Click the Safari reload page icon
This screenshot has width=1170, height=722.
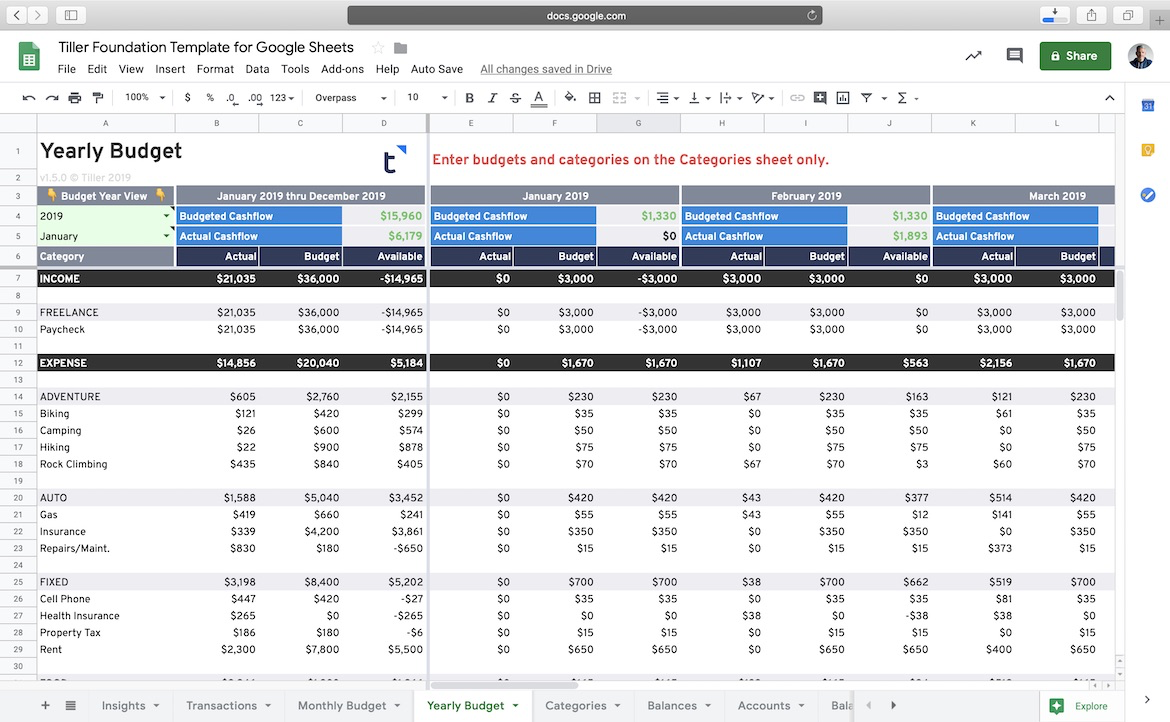click(x=811, y=15)
